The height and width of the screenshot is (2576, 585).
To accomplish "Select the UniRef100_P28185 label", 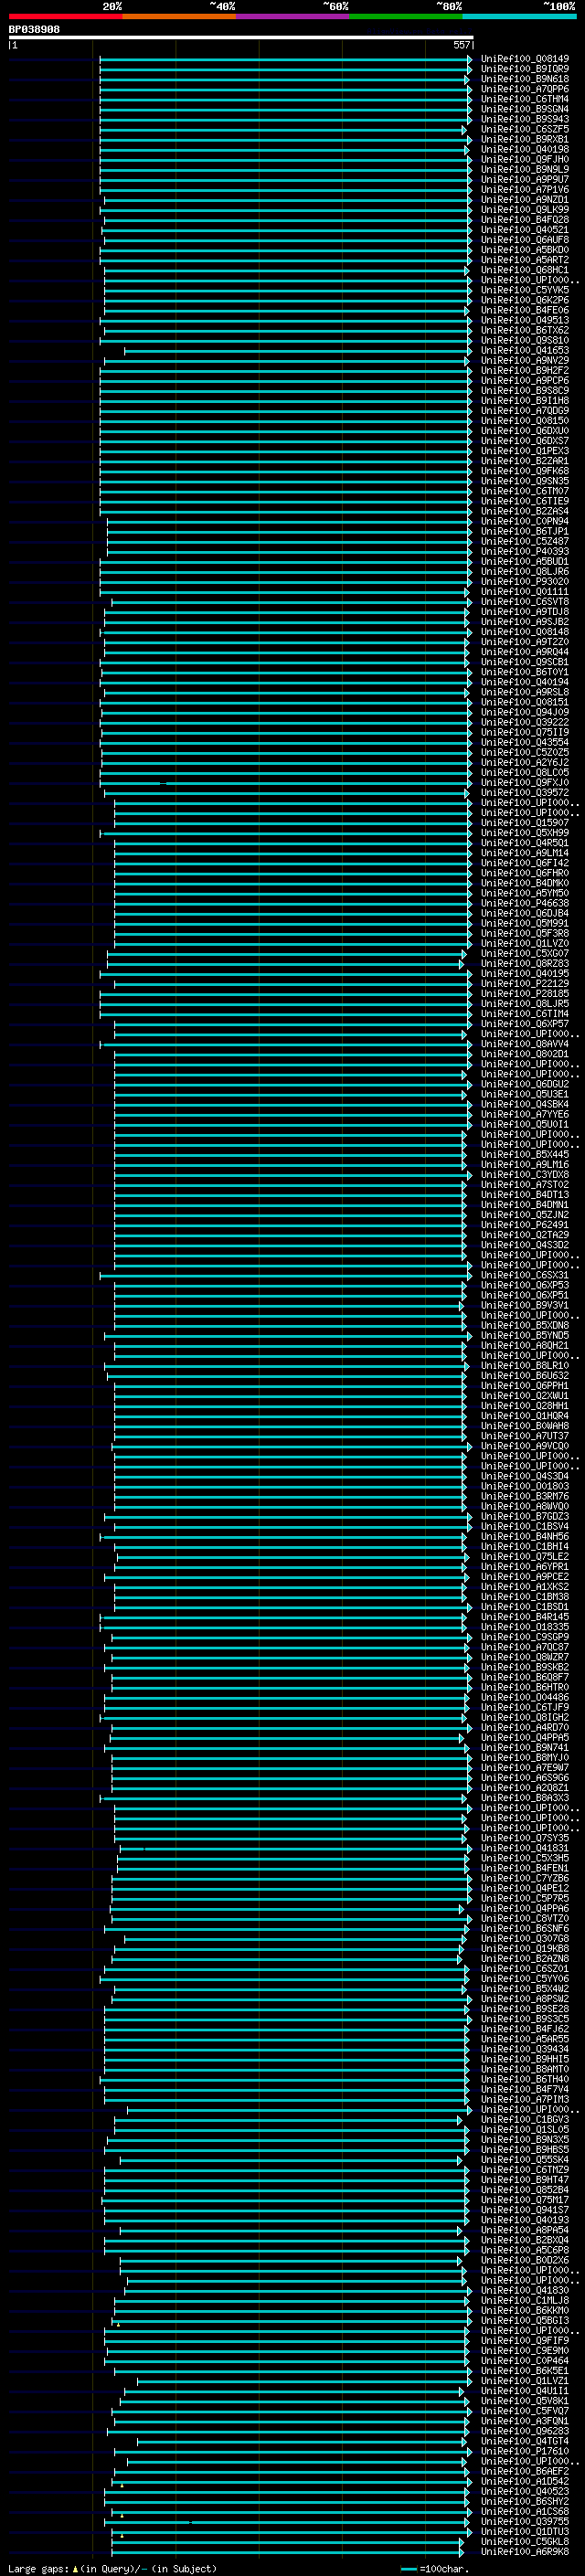I will tap(524, 993).
